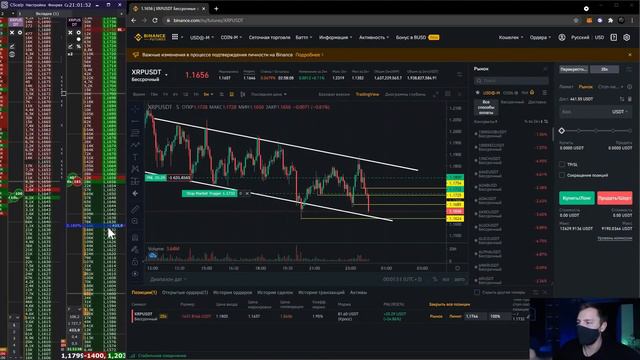640x360 pixels.
Task: Open Уровень комиссии link
Action: (615, 238)
